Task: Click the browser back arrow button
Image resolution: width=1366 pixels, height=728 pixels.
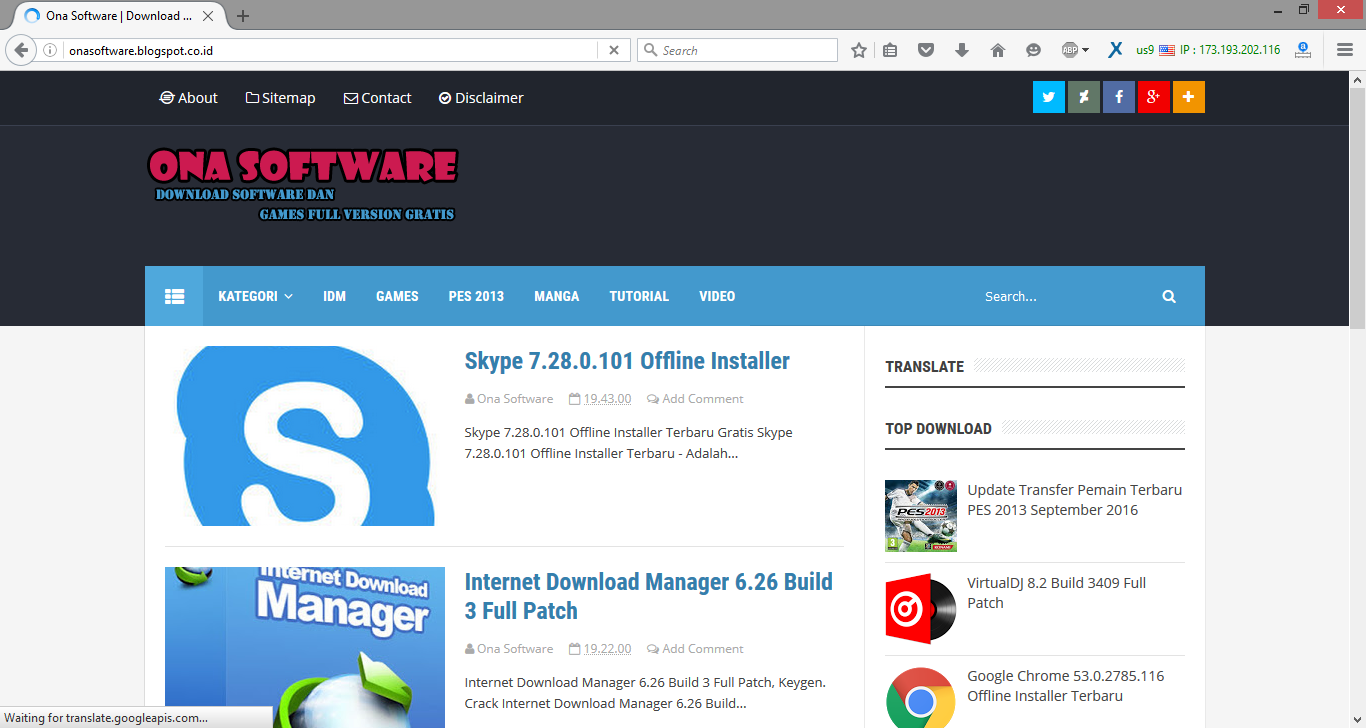Action: coord(21,50)
